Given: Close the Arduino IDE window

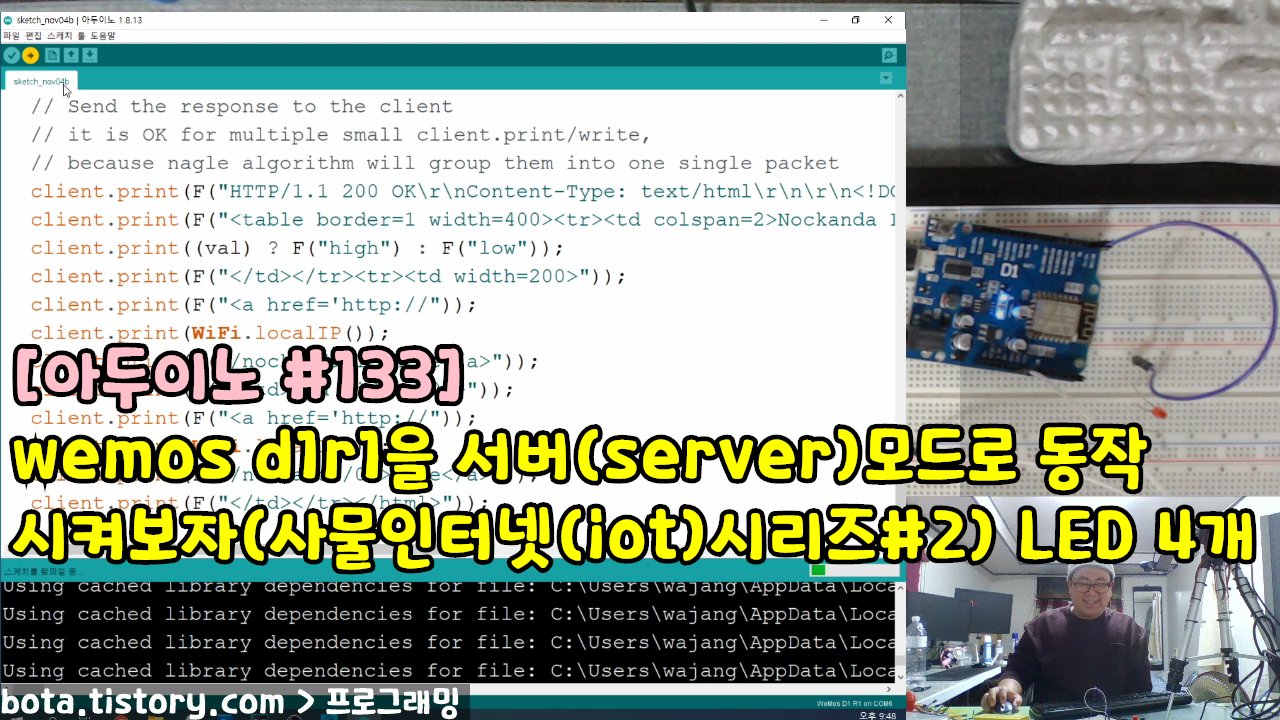Looking at the screenshot, I should (888, 20).
